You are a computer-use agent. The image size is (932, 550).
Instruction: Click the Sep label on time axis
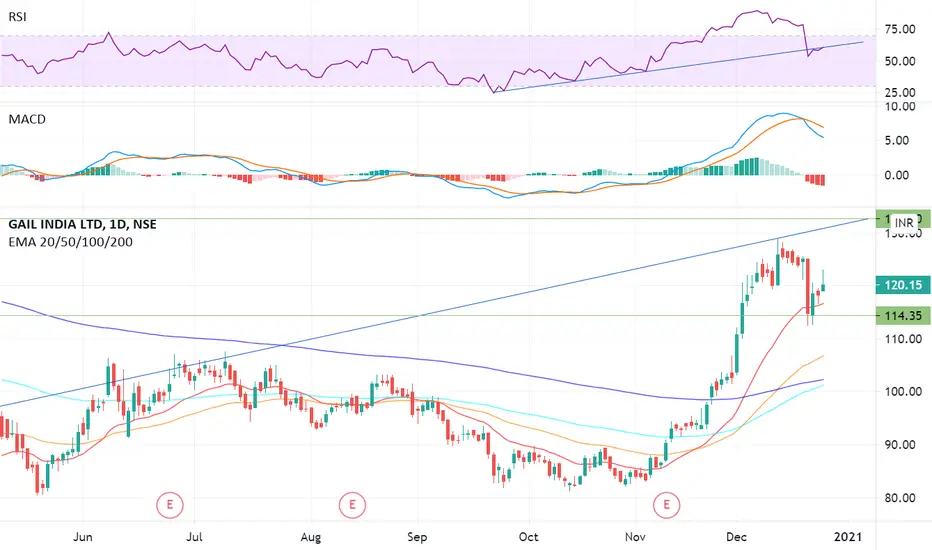(417, 538)
